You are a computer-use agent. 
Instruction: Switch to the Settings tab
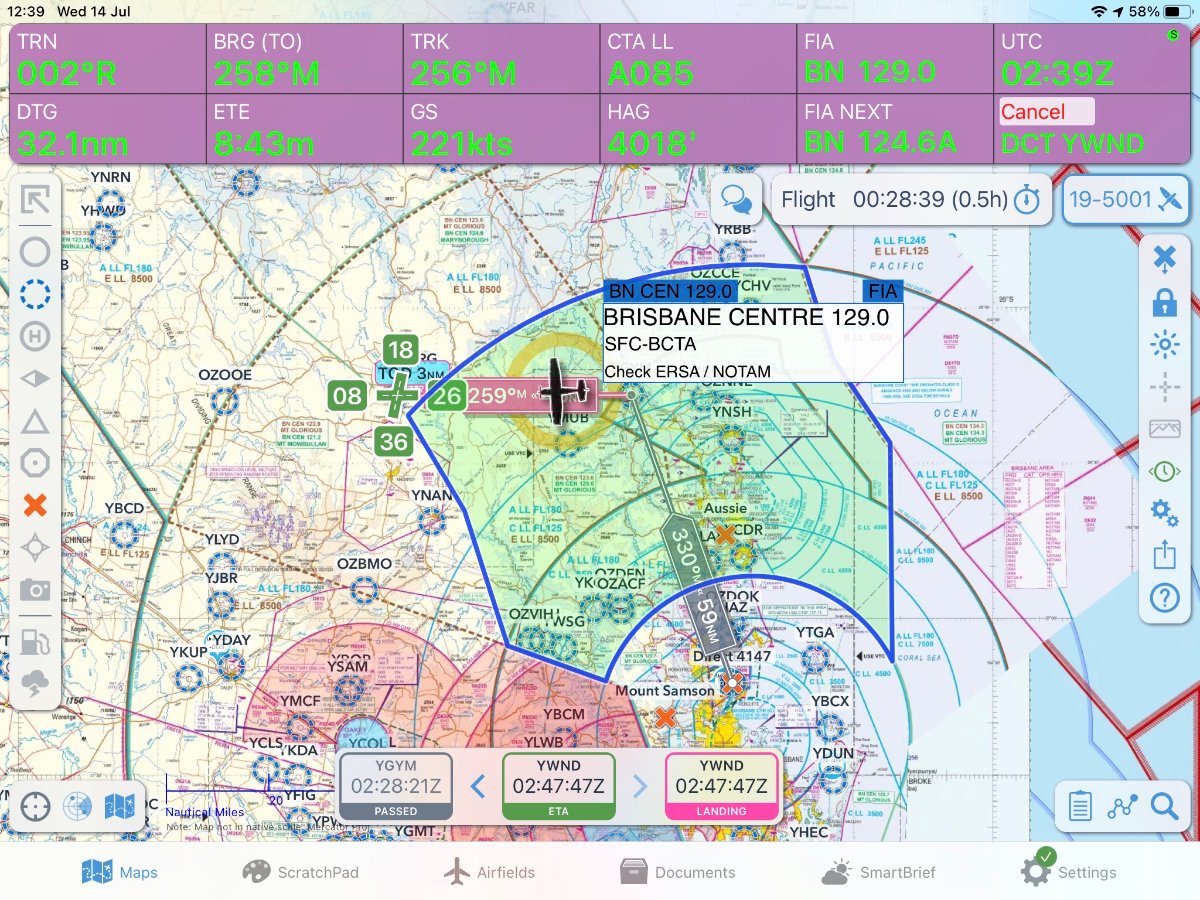1068,870
